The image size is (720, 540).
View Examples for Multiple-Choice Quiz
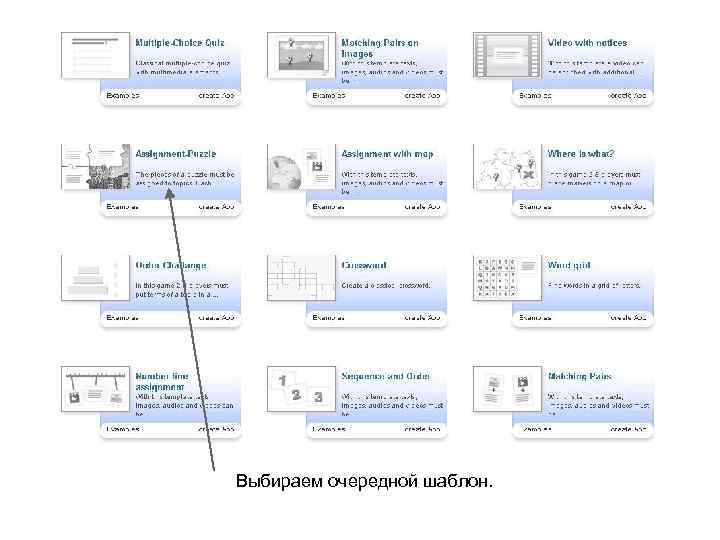point(122,96)
